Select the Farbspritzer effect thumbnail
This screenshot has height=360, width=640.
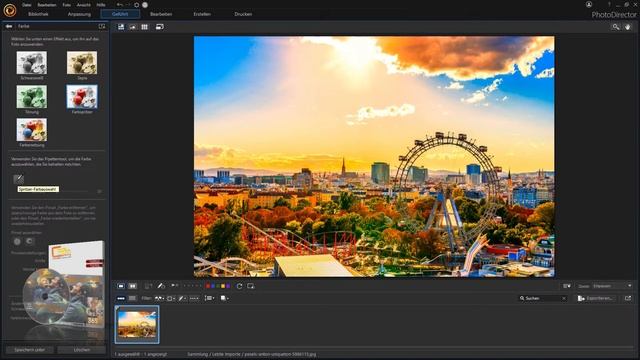point(82,97)
